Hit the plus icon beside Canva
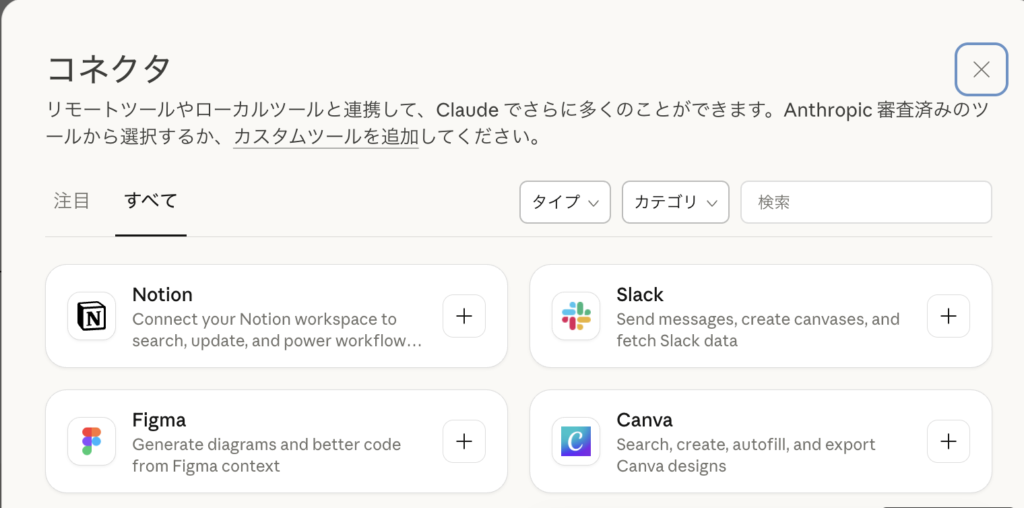The width and height of the screenshot is (1024, 508). coord(948,441)
